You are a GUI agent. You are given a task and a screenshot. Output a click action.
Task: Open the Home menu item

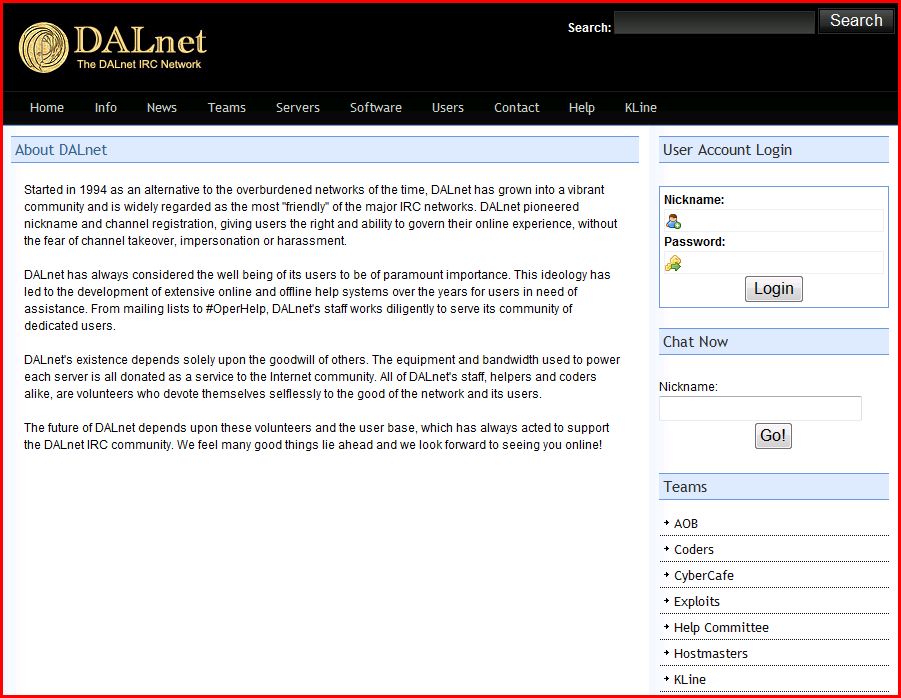pos(47,107)
